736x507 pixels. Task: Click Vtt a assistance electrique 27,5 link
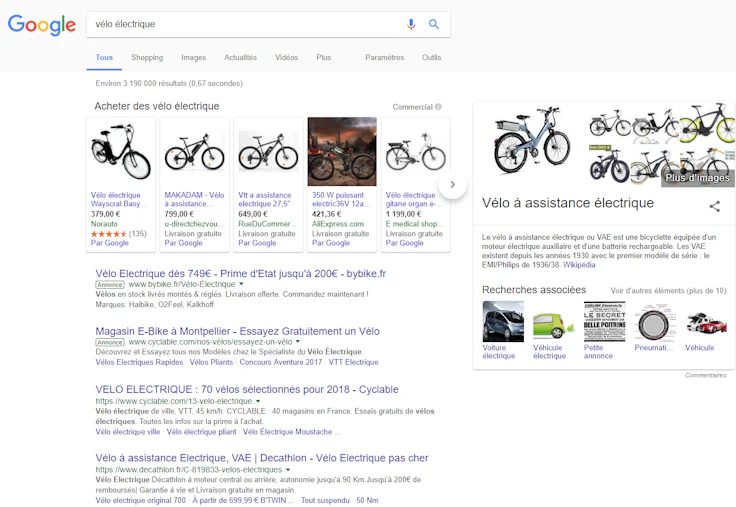265,200
